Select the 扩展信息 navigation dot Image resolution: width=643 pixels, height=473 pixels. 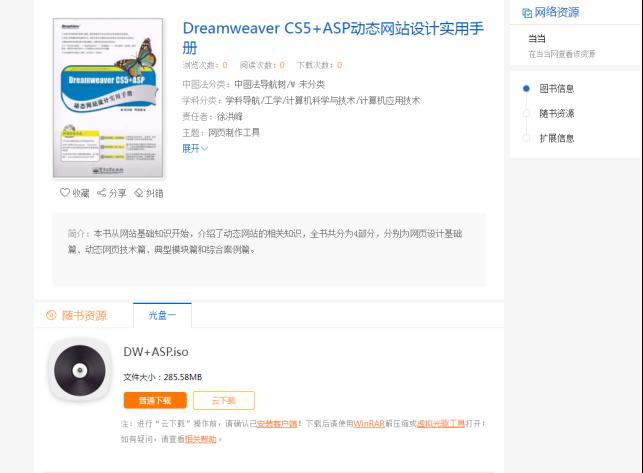526,138
